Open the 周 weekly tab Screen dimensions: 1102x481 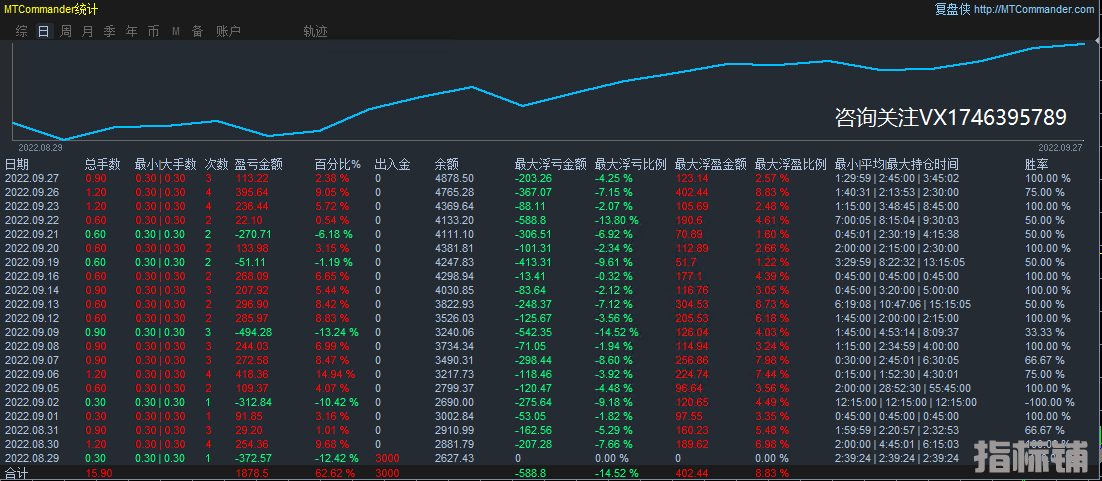(x=65, y=31)
